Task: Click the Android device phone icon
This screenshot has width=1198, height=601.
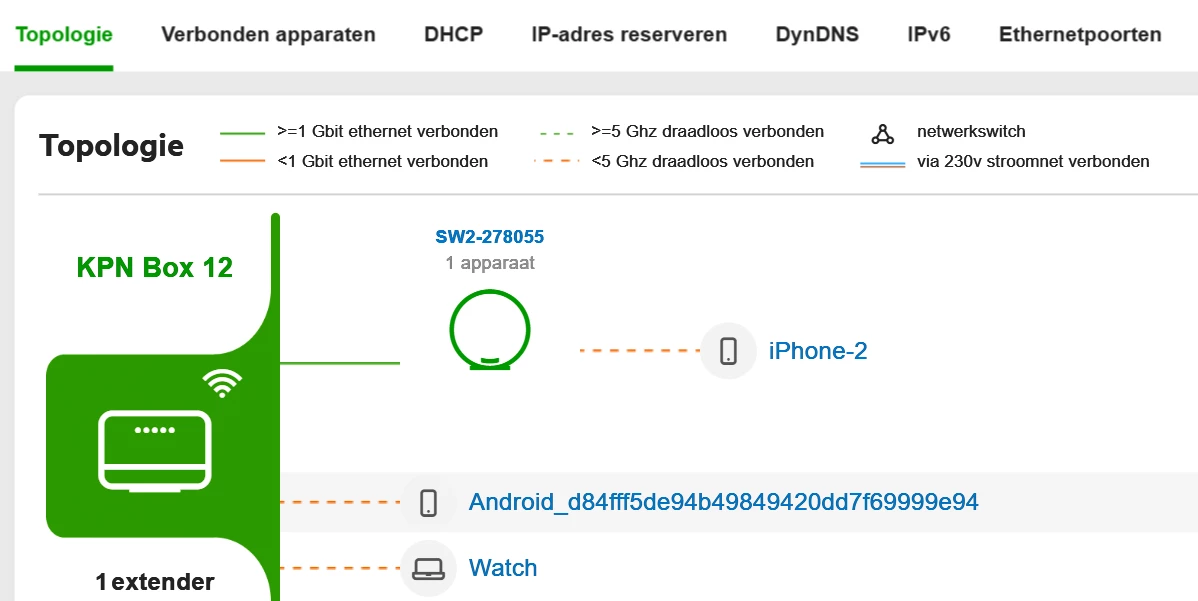Action: tap(429, 502)
